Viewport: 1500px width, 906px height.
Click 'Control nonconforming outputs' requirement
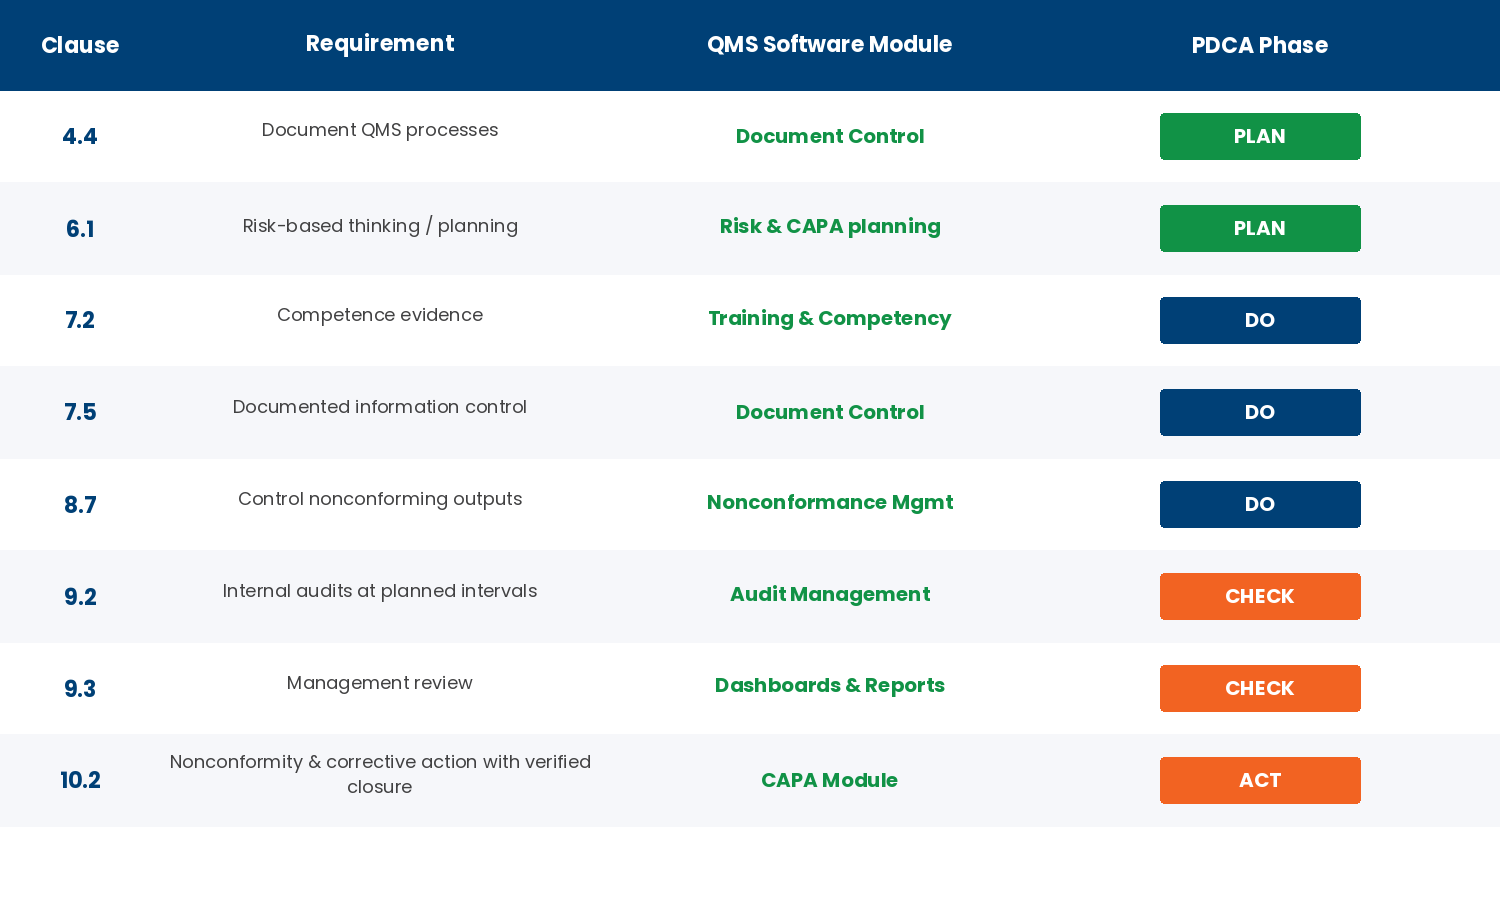point(380,499)
